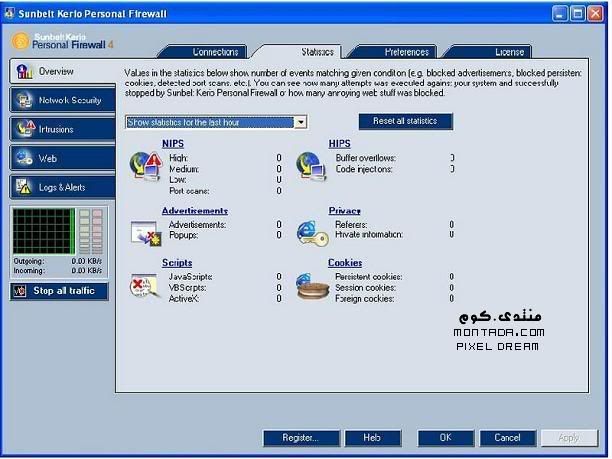Click the Reset all statistics button

point(406,121)
